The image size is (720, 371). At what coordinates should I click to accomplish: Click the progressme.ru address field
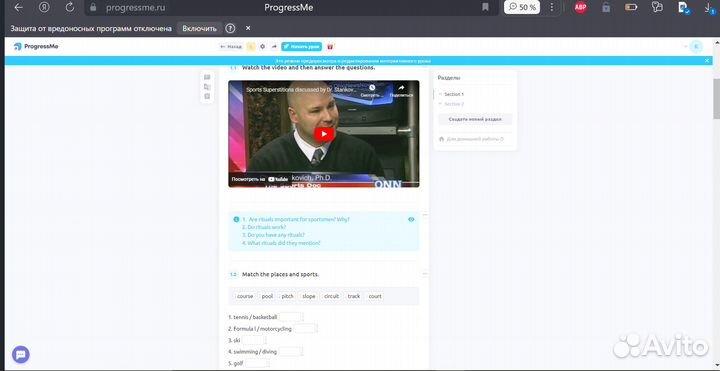click(x=135, y=7)
